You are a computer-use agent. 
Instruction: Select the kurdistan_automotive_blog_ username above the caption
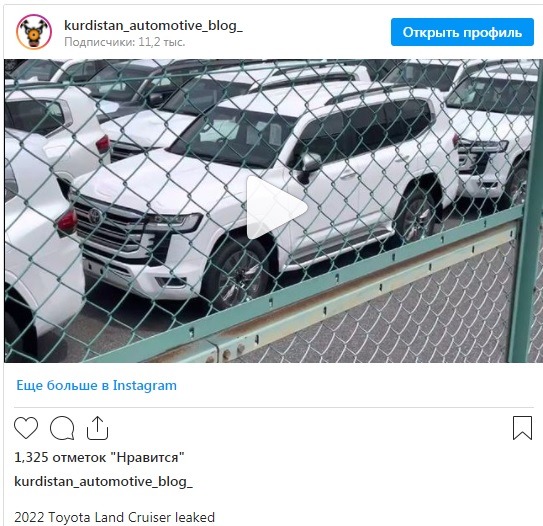[103, 481]
